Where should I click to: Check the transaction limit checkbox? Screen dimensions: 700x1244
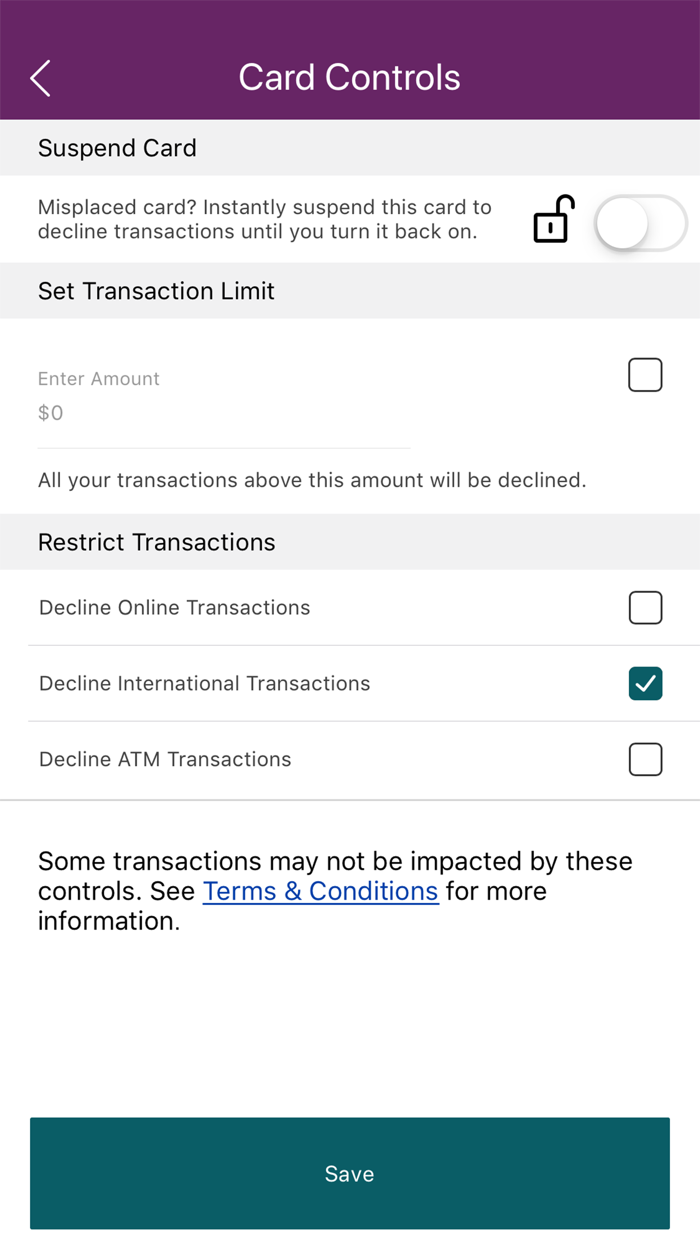[x=645, y=375]
